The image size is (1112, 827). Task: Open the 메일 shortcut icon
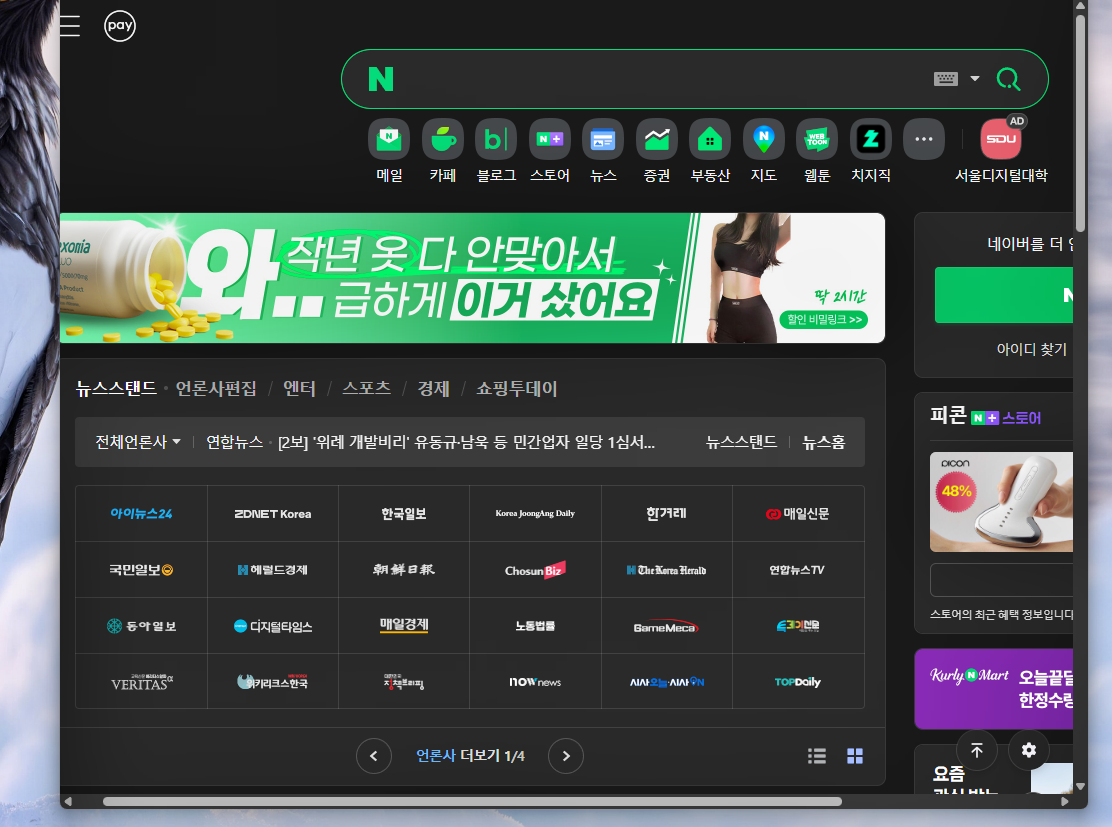tap(389, 139)
